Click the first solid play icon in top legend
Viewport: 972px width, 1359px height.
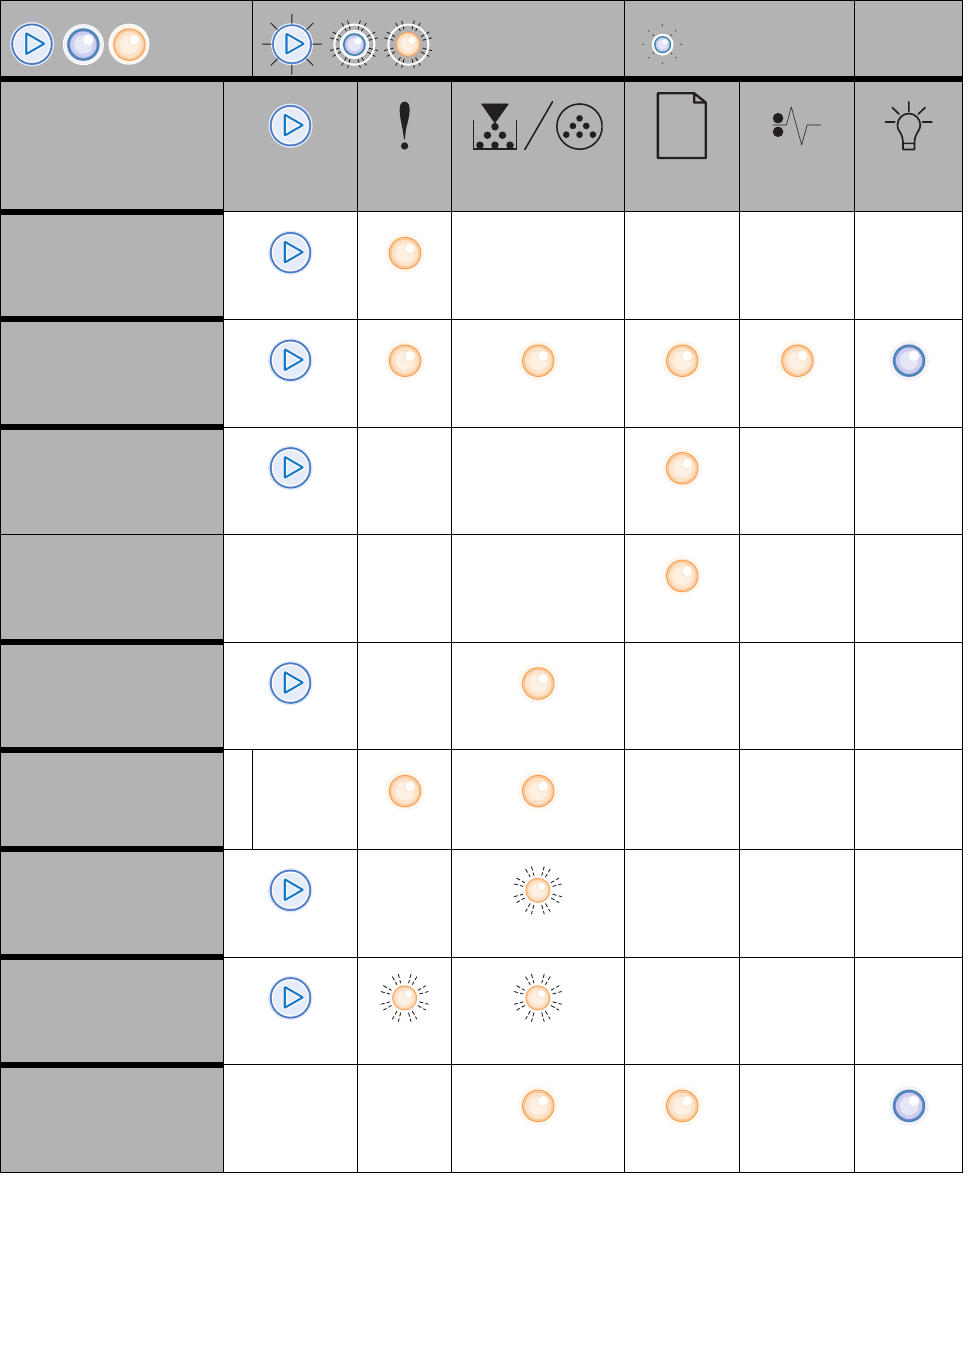point(32,44)
